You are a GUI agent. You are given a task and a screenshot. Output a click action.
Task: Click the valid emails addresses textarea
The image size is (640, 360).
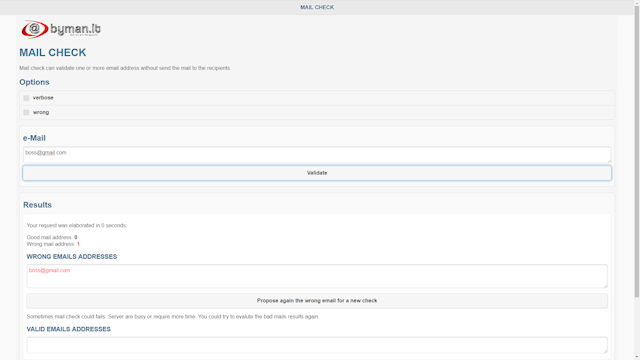pos(317,345)
